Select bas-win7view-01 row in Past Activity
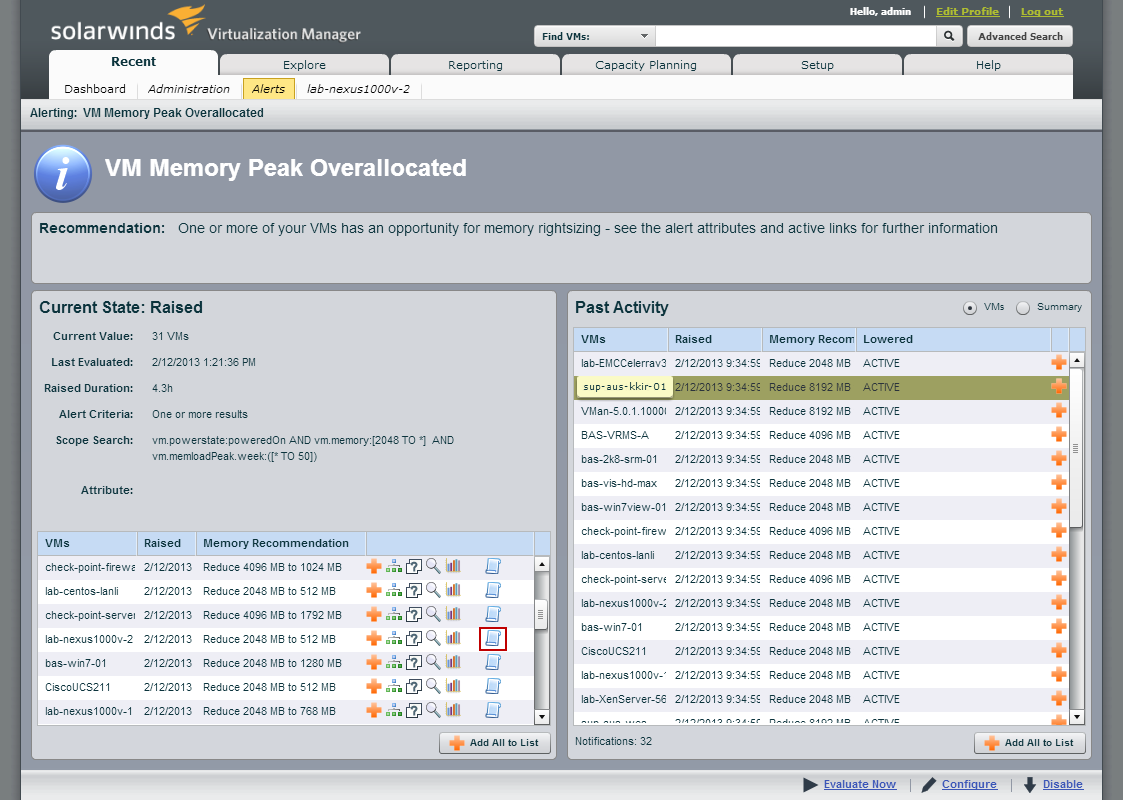The width and height of the screenshot is (1123, 800). (821, 507)
